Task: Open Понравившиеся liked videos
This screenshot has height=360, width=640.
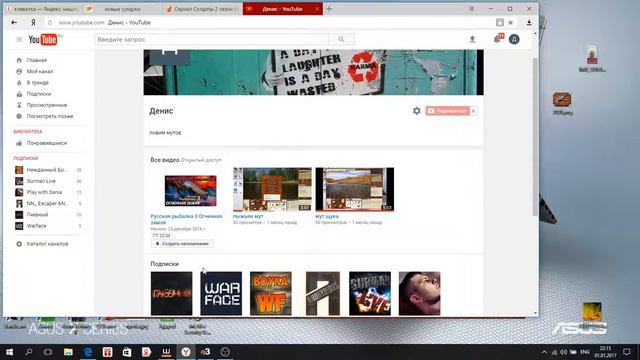Action: tap(48, 143)
